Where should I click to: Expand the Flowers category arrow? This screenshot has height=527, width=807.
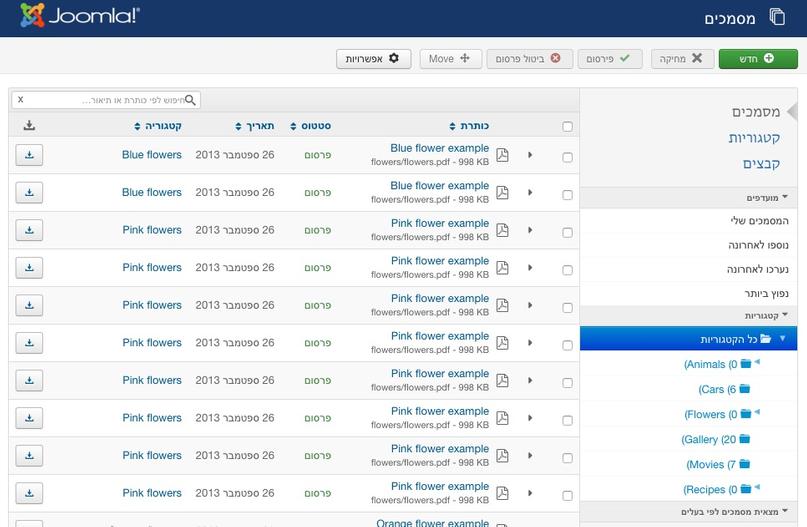757,412
